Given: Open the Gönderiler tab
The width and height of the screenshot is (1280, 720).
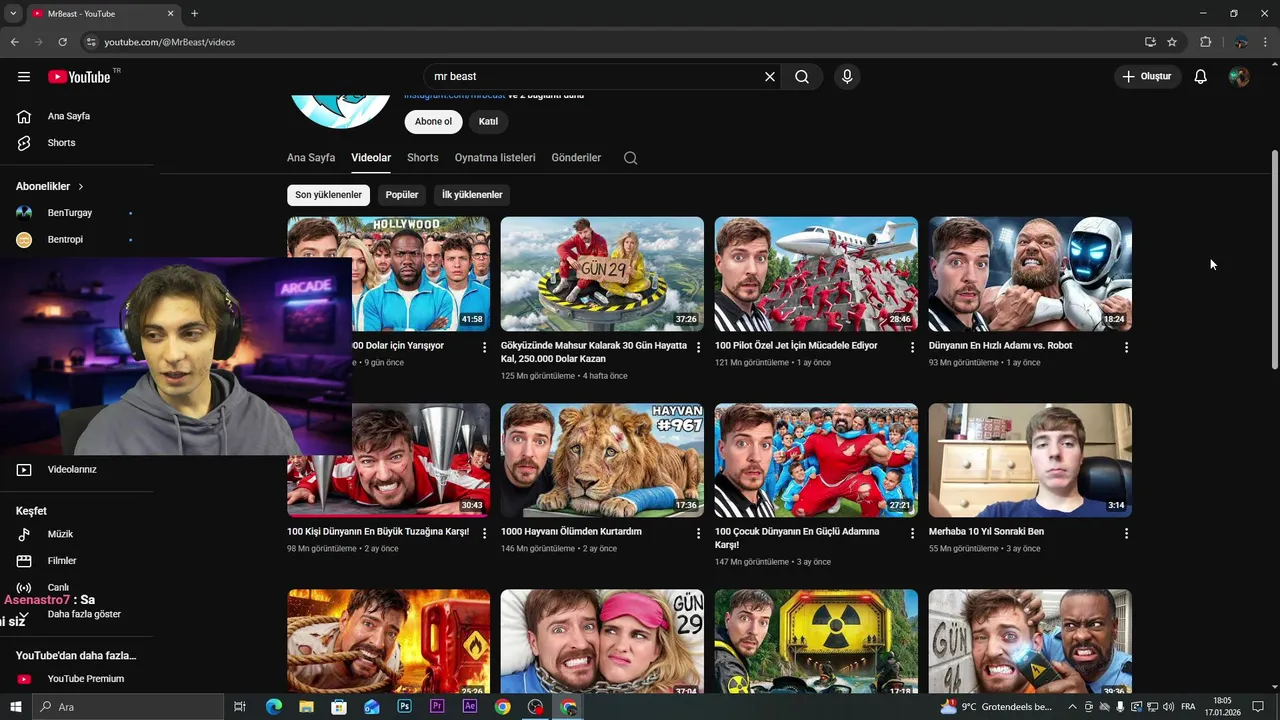Looking at the screenshot, I should point(576,158).
